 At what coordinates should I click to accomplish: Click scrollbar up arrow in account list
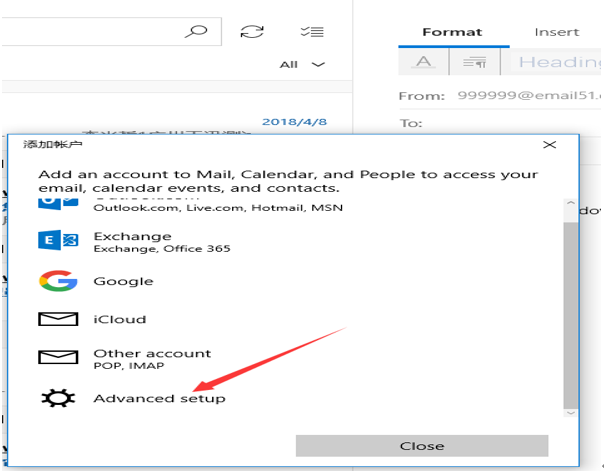click(x=570, y=203)
